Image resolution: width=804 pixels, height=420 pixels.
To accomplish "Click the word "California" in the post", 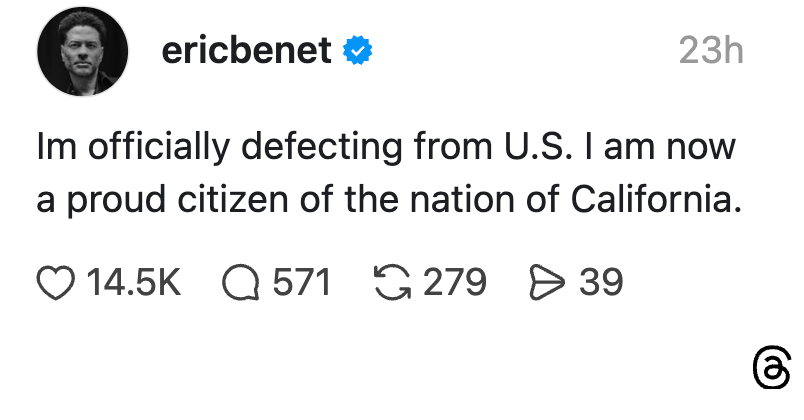I will click(656, 198).
